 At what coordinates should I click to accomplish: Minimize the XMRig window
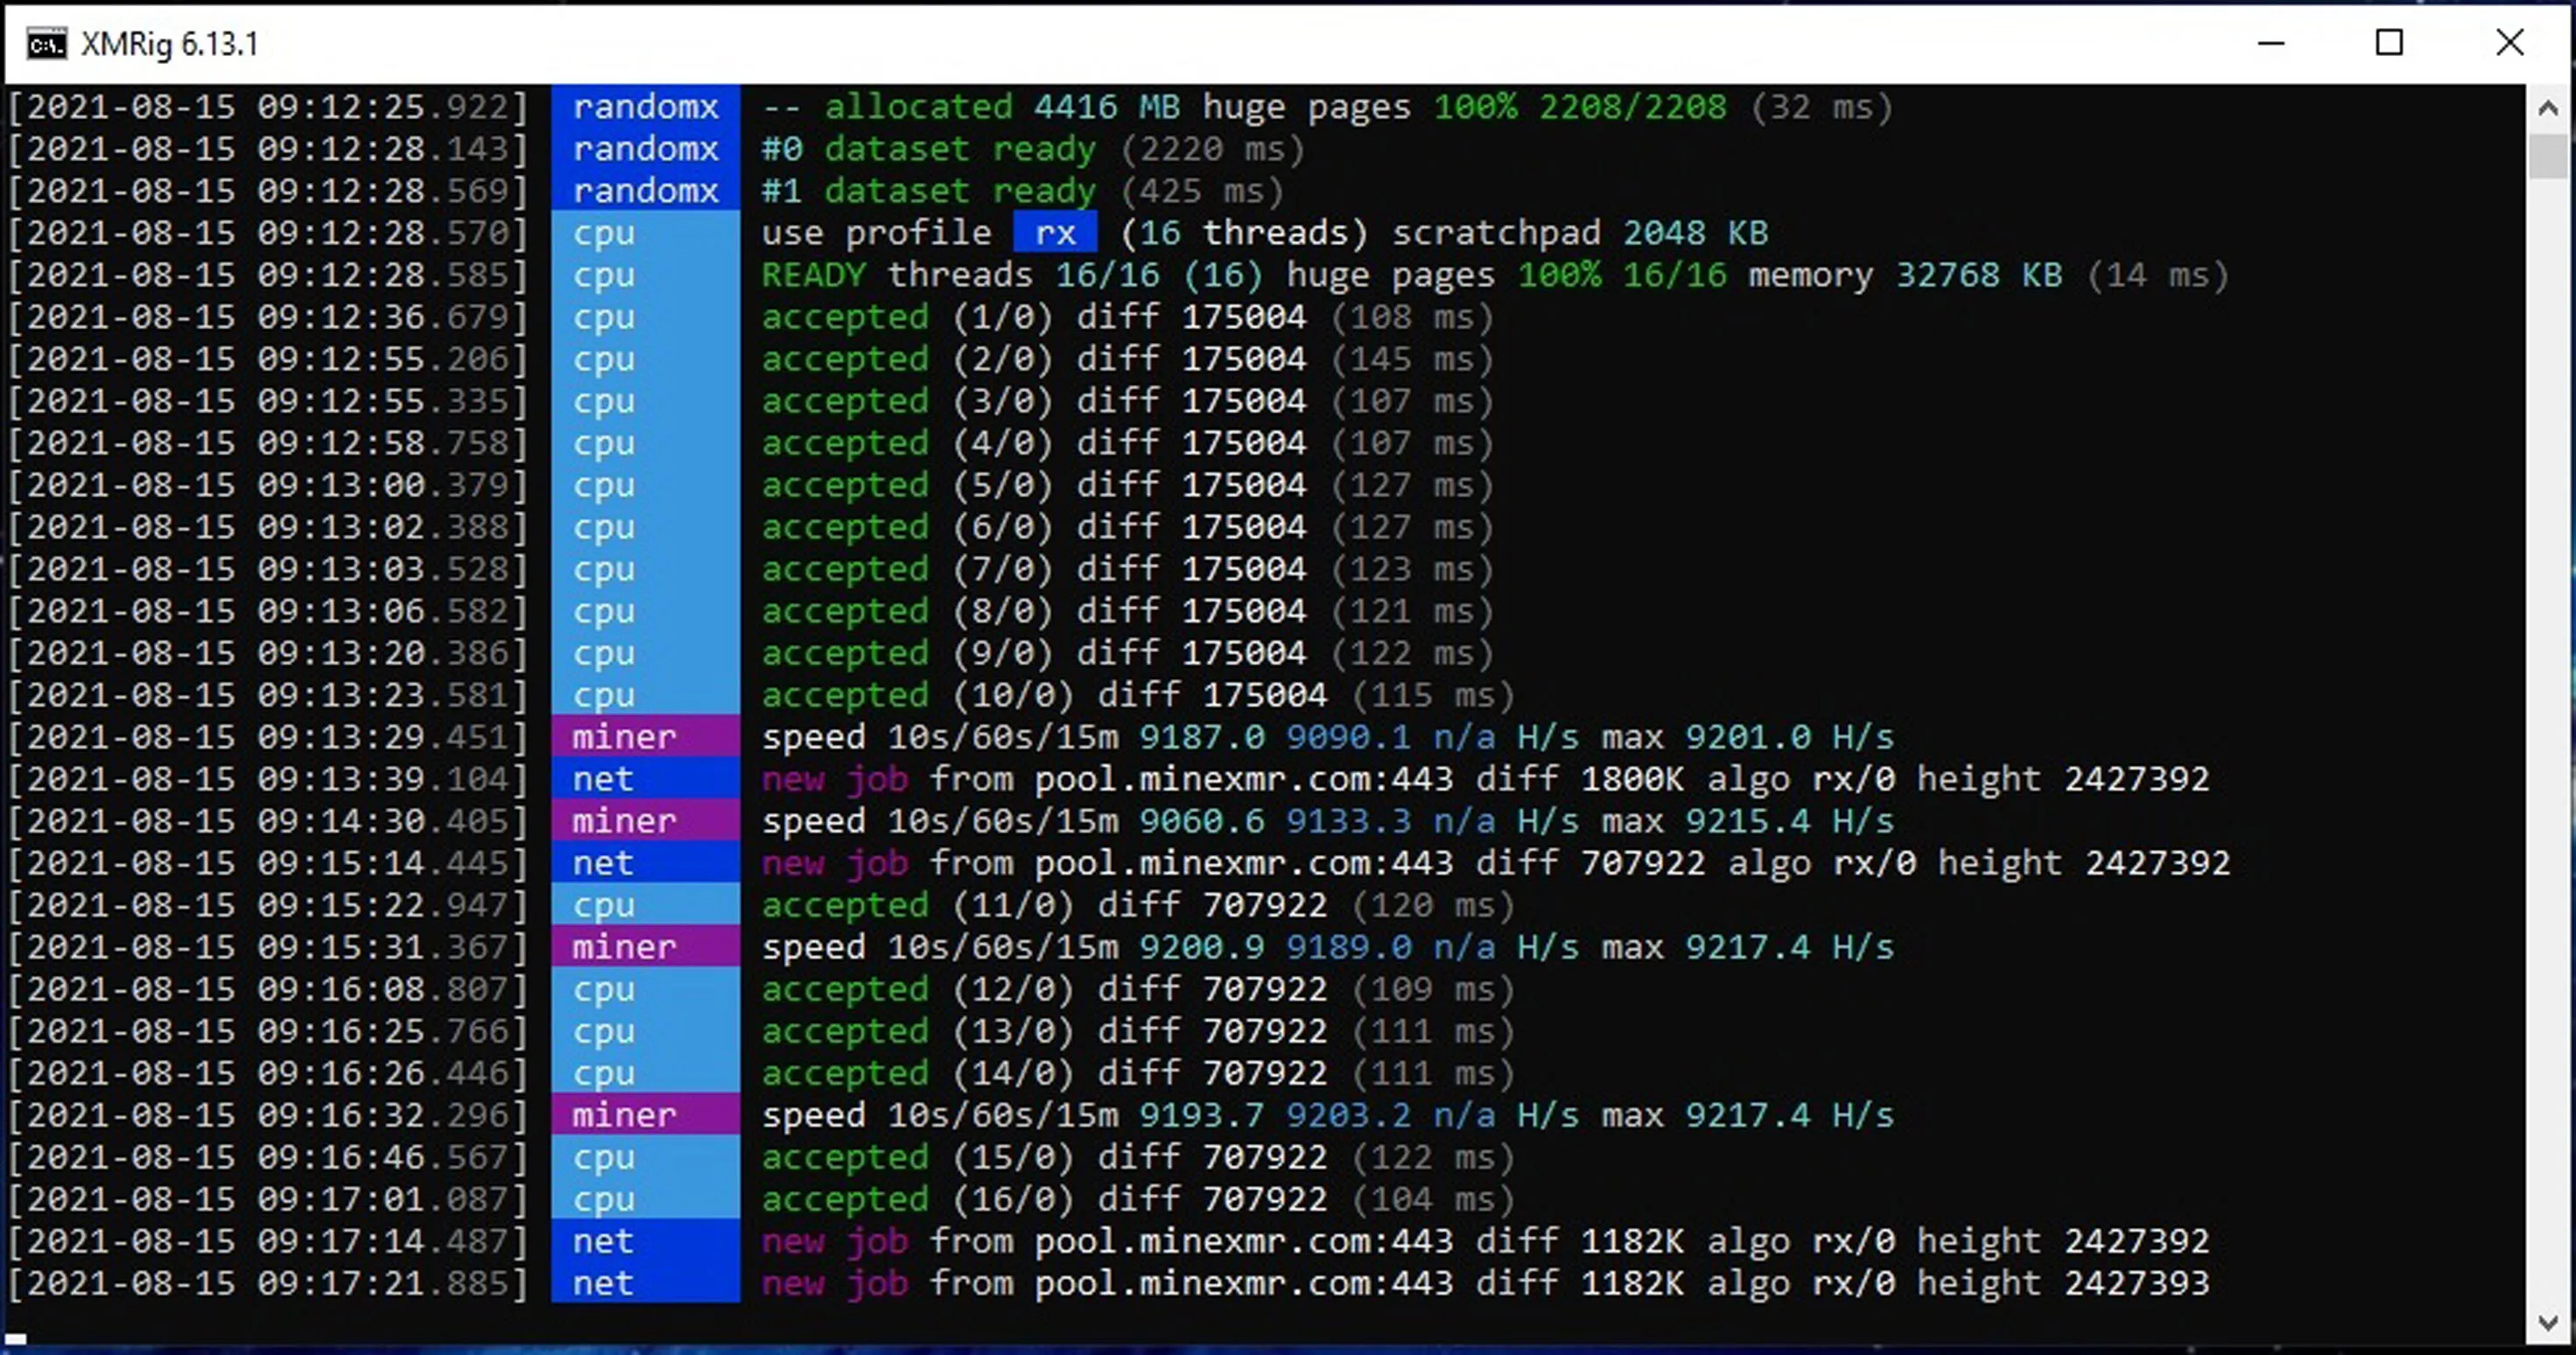tap(2271, 43)
